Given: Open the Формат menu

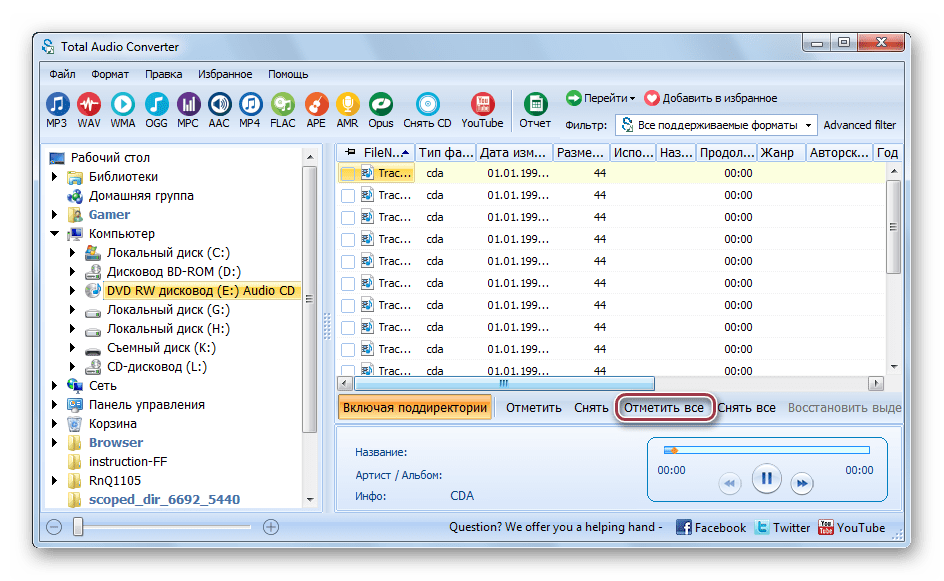Looking at the screenshot, I should click(110, 74).
